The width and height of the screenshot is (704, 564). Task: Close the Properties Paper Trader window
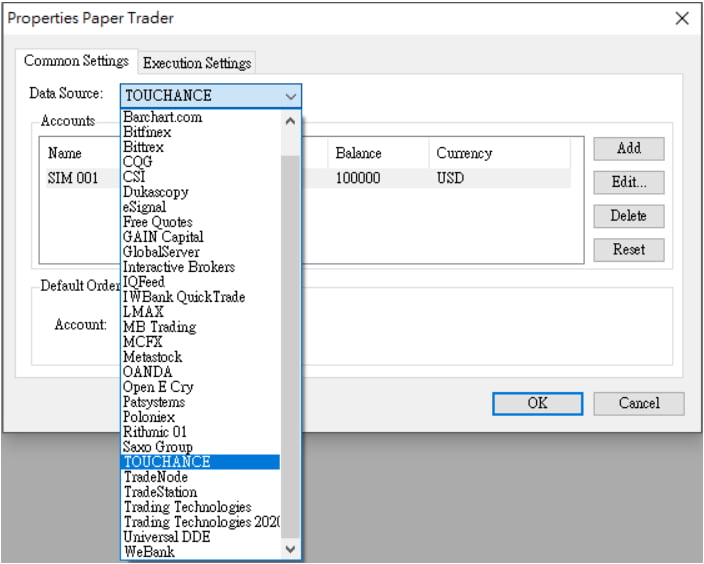[682, 18]
